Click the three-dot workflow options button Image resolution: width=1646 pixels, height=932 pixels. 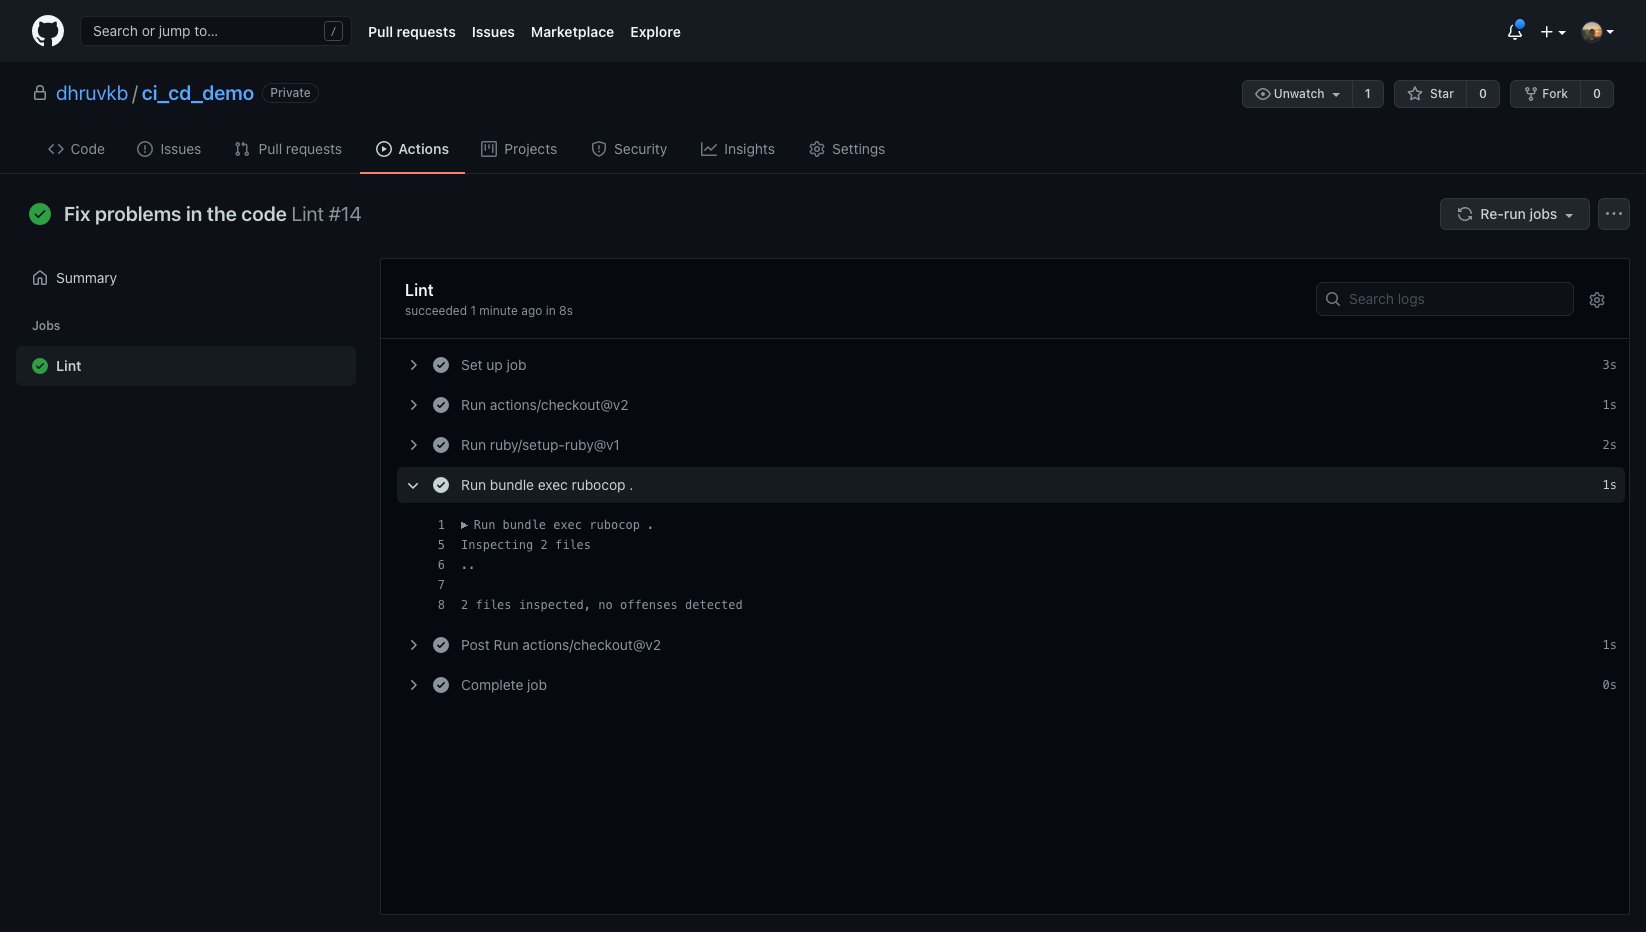[x=1613, y=214]
